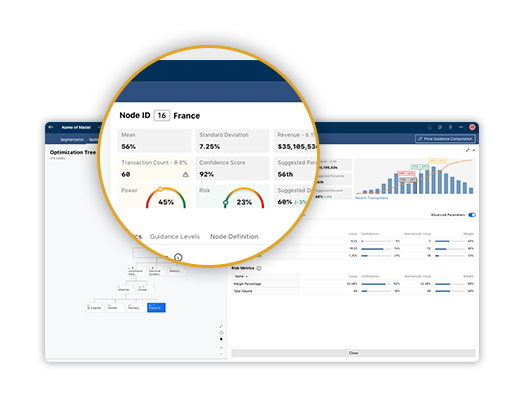Click the dash icon in the title bar
The height and width of the screenshot is (400, 517).
[x=461, y=127]
